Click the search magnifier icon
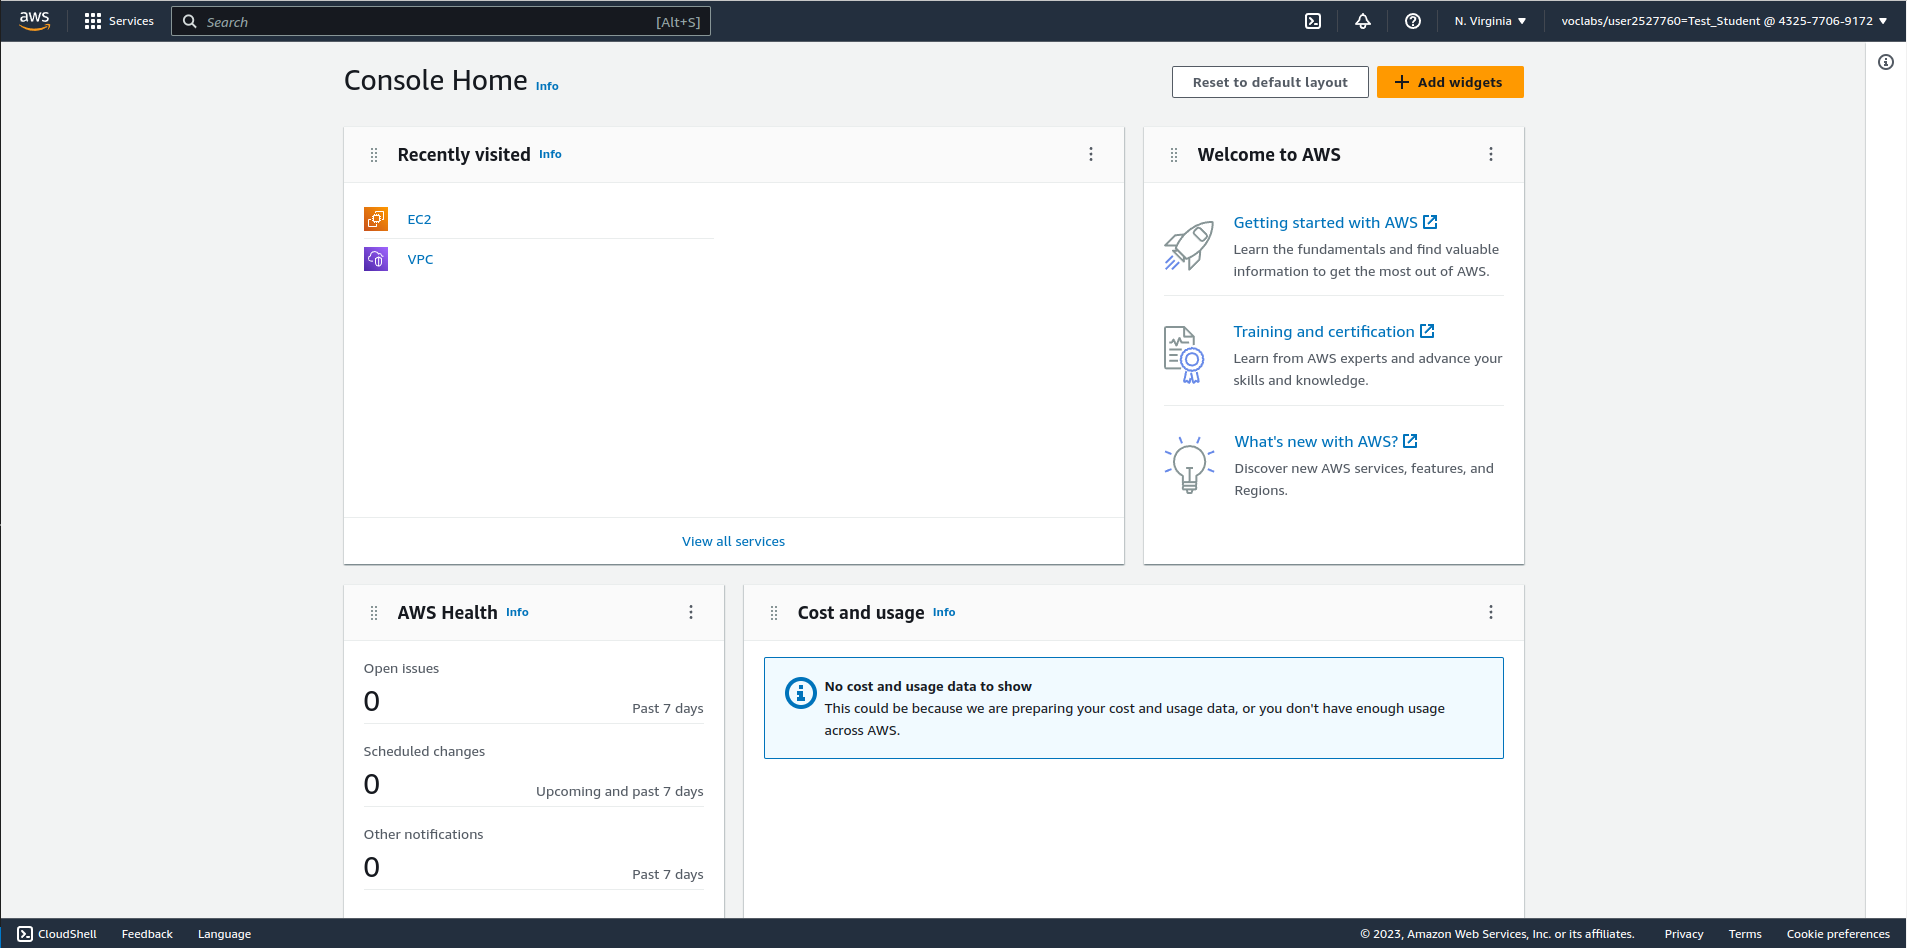The width and height of the screenshot is (1907, 948). [x=190, y=21]
